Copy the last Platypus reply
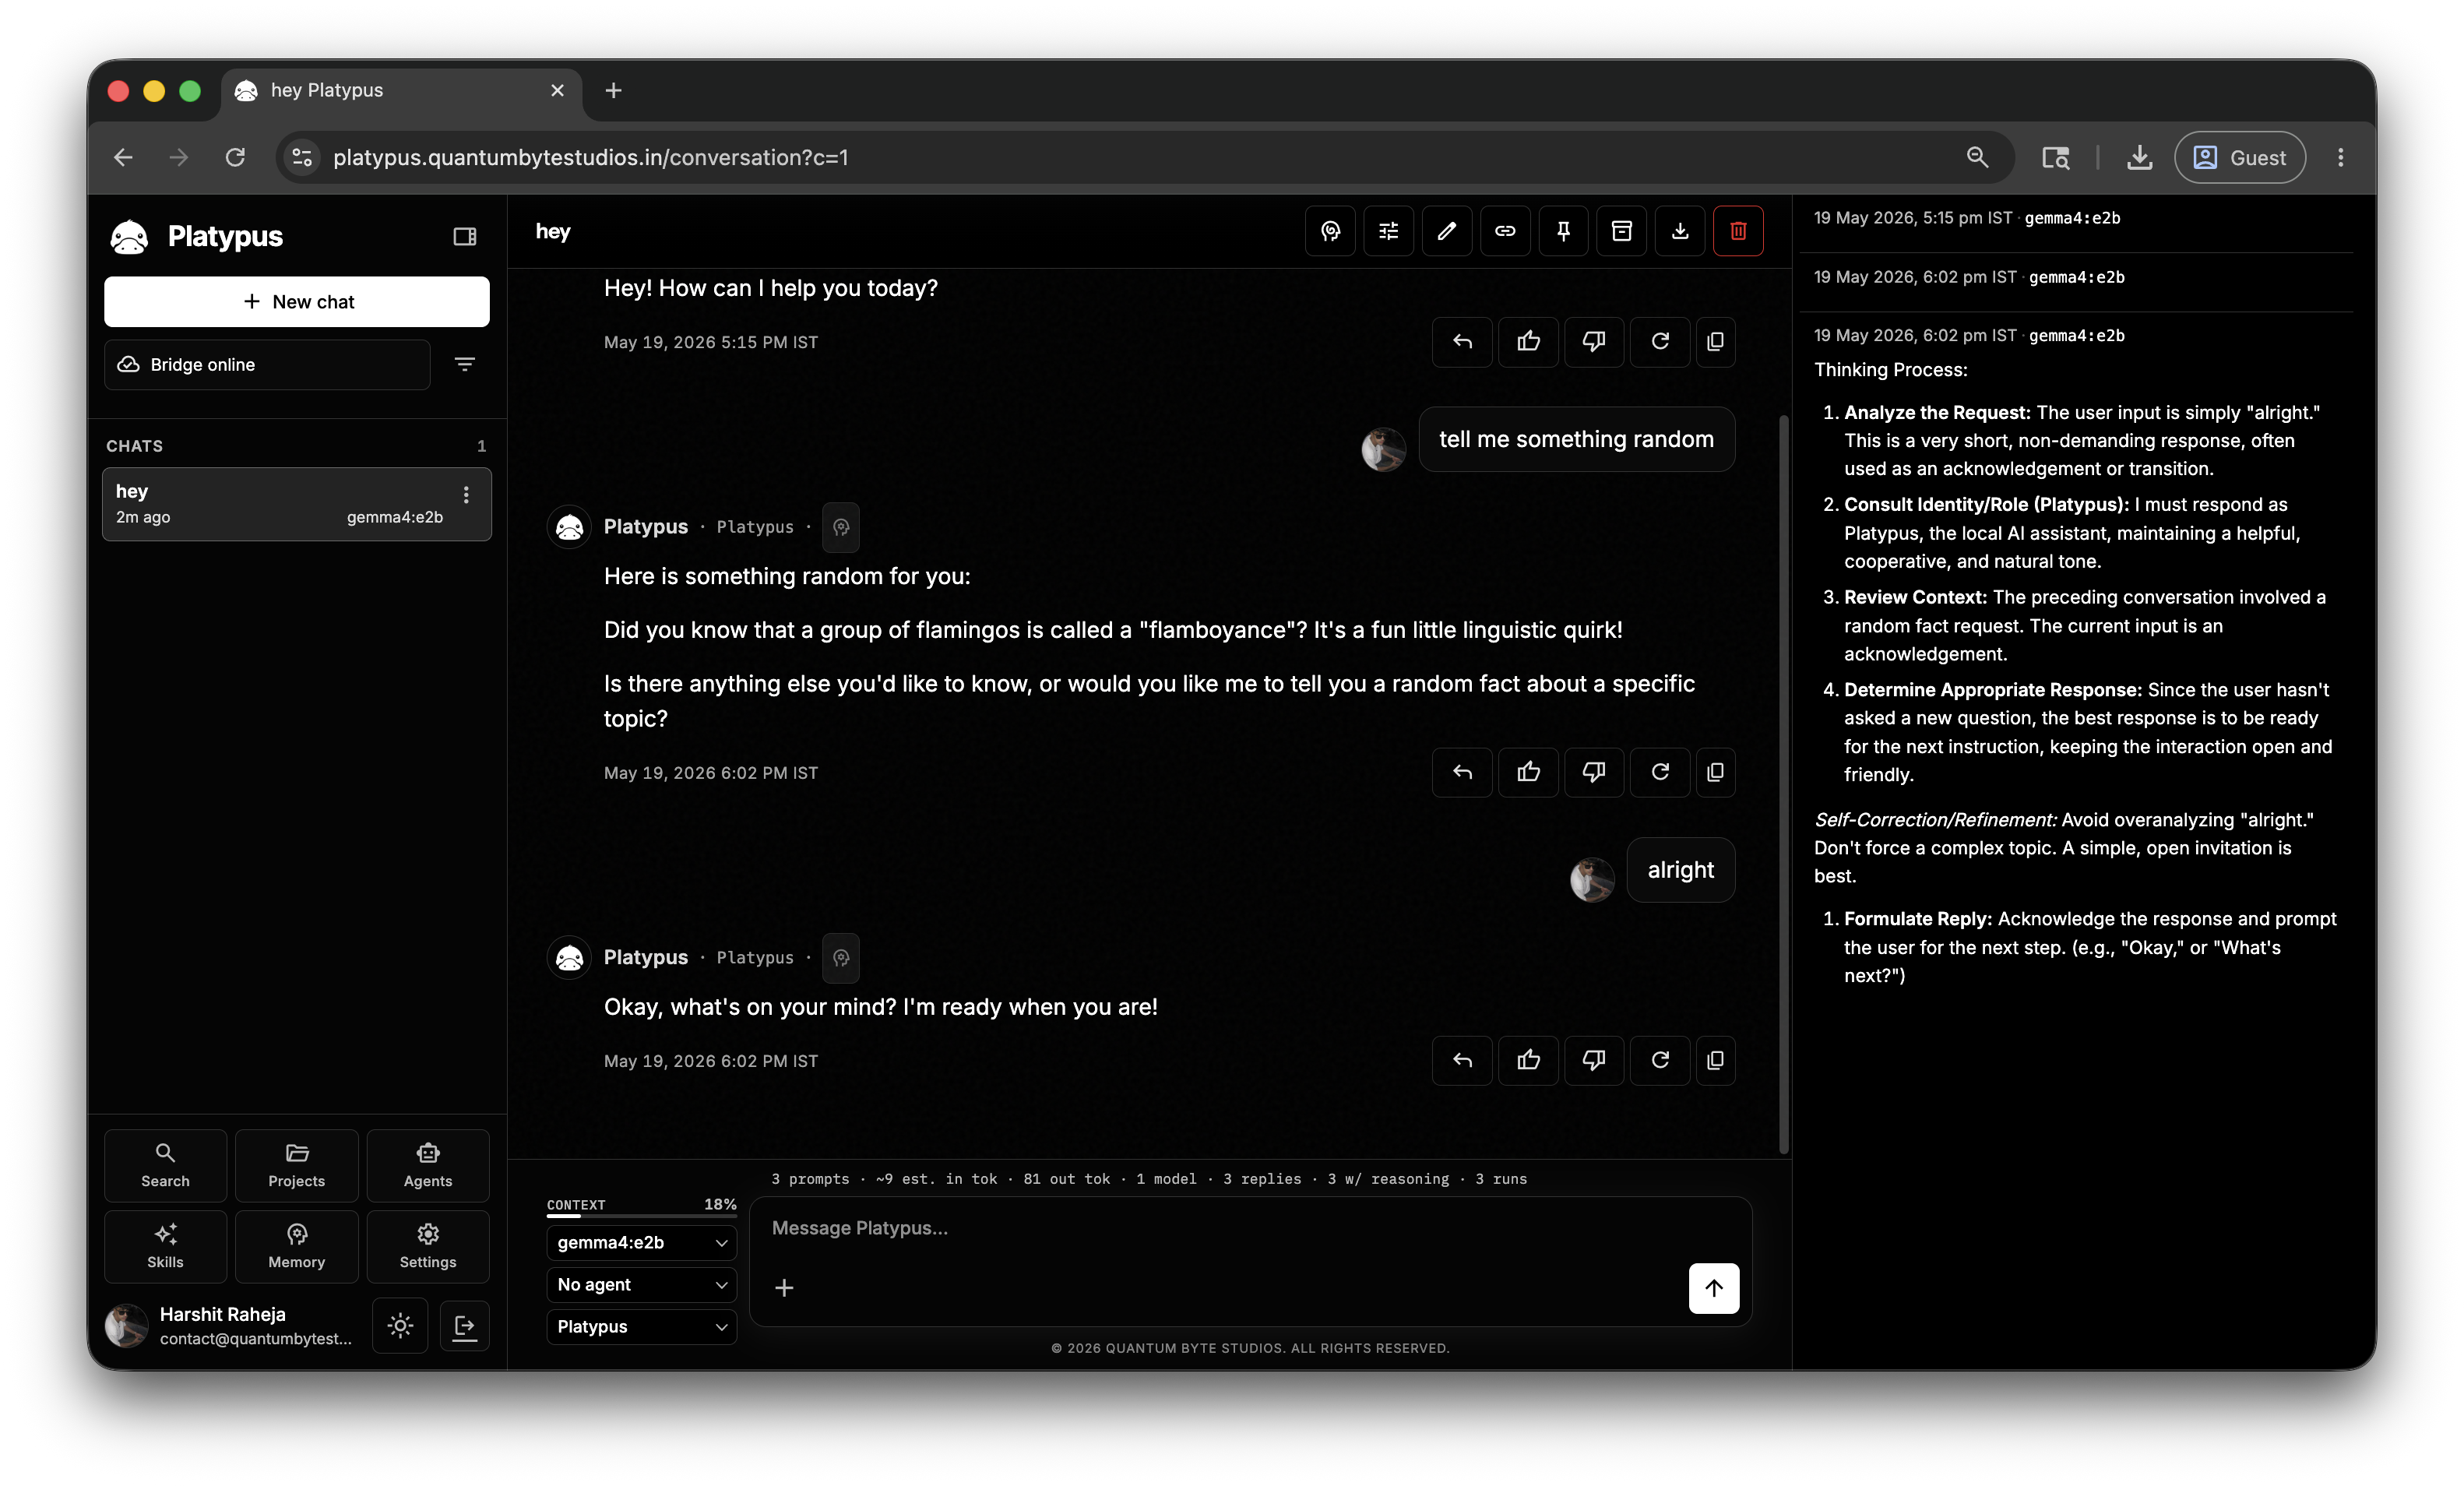This screenshot has width=2464, height=1486. 1716,1060
